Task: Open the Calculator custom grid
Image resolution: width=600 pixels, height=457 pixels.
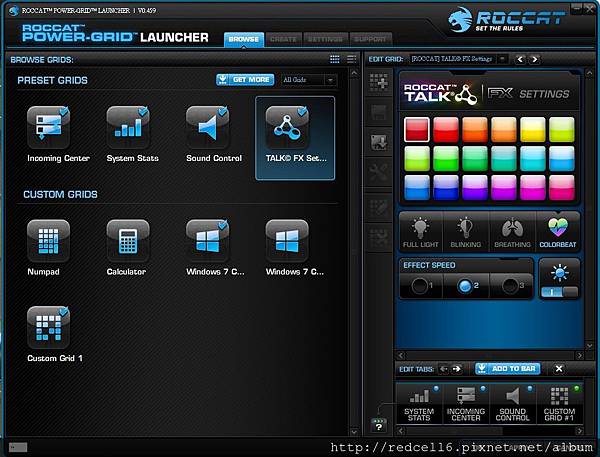Action: point(128,242)
